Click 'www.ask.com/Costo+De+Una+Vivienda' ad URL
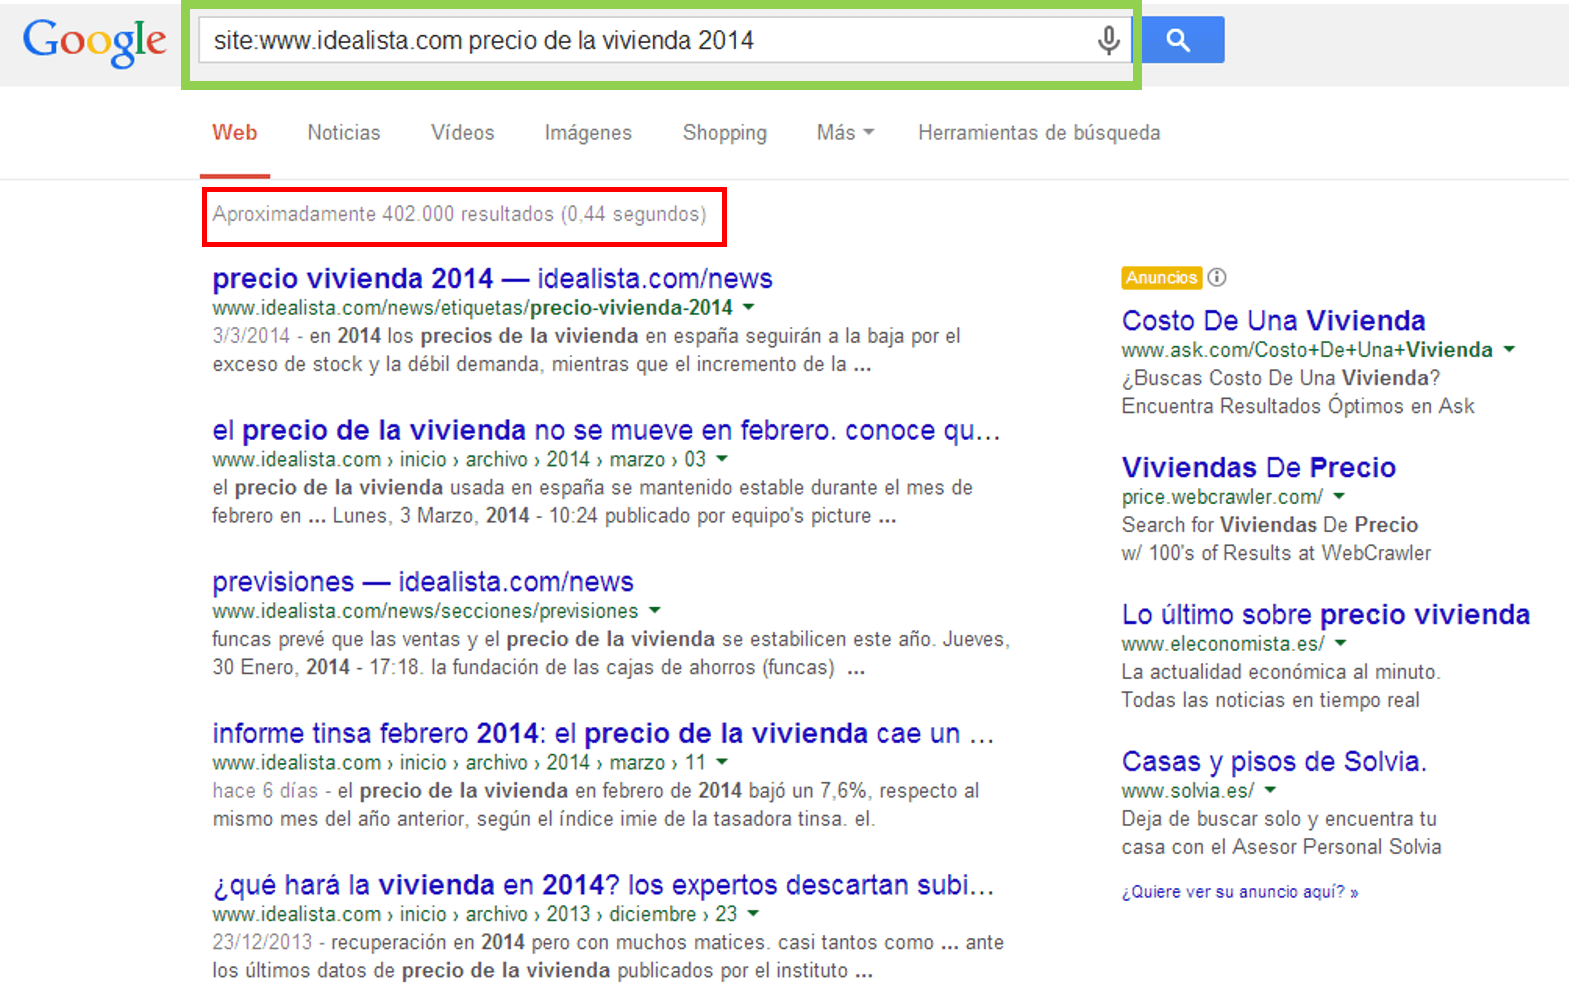The width and height of the screenshot is (1569, 996). (1307, 350)
